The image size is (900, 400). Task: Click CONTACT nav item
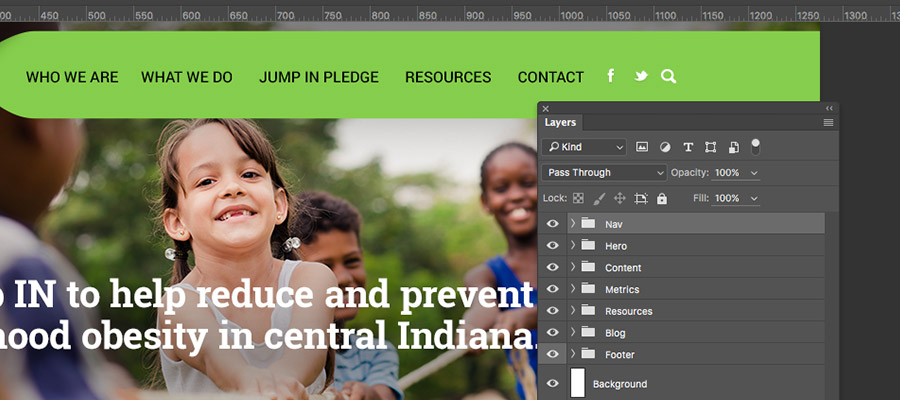pyautogui.click(x=550, y=77)
